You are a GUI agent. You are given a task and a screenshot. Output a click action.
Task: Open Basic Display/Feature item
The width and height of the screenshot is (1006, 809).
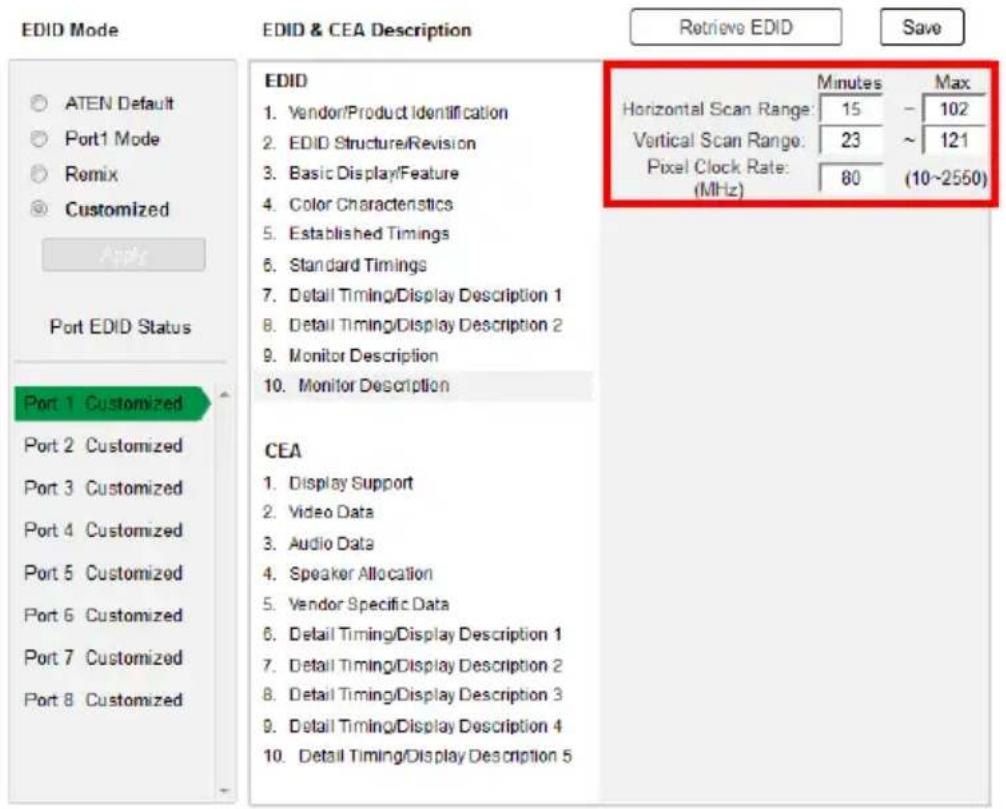pos(361,173)
